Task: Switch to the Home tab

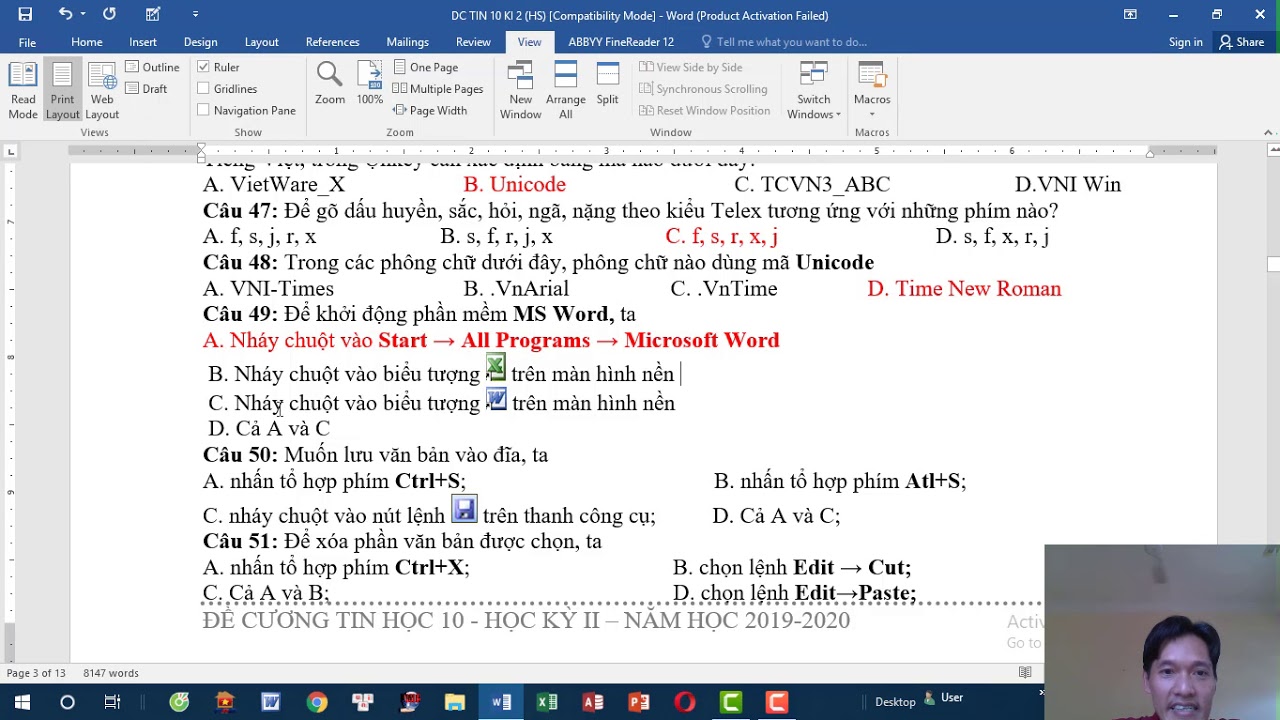Action: coord(87,42)
